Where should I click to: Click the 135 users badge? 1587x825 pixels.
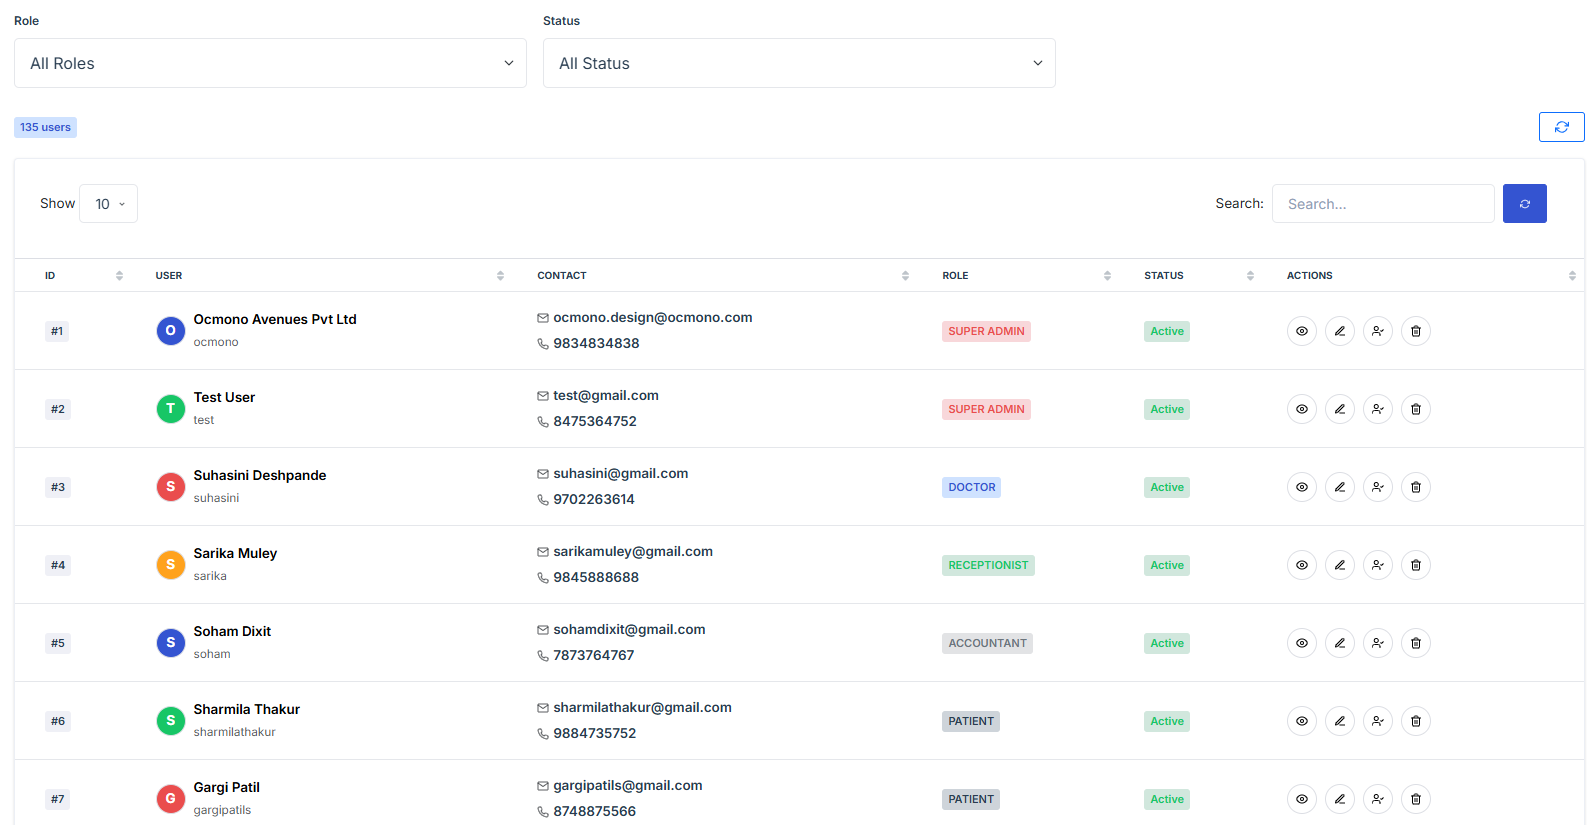(45, 127)
